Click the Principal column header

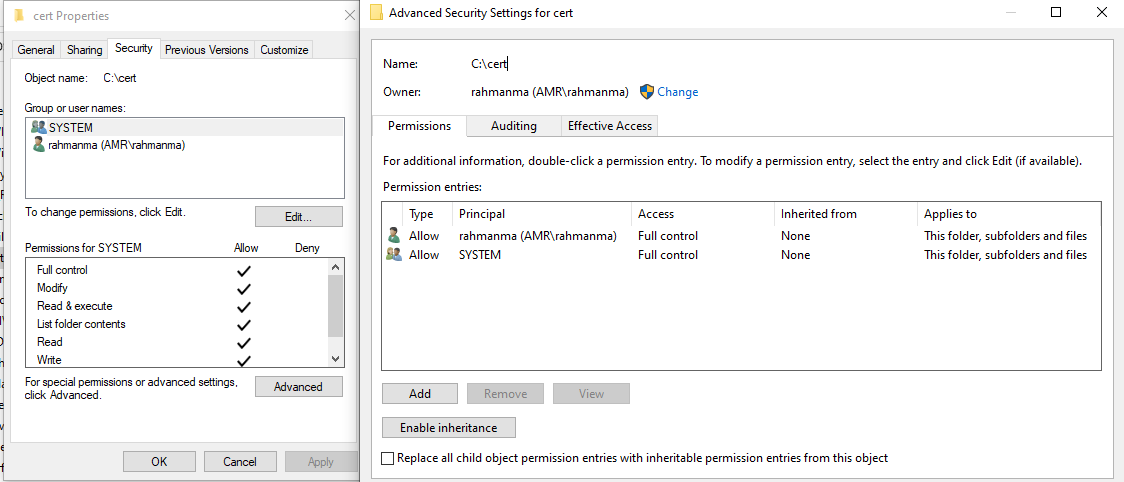click(x=541, y=214)
